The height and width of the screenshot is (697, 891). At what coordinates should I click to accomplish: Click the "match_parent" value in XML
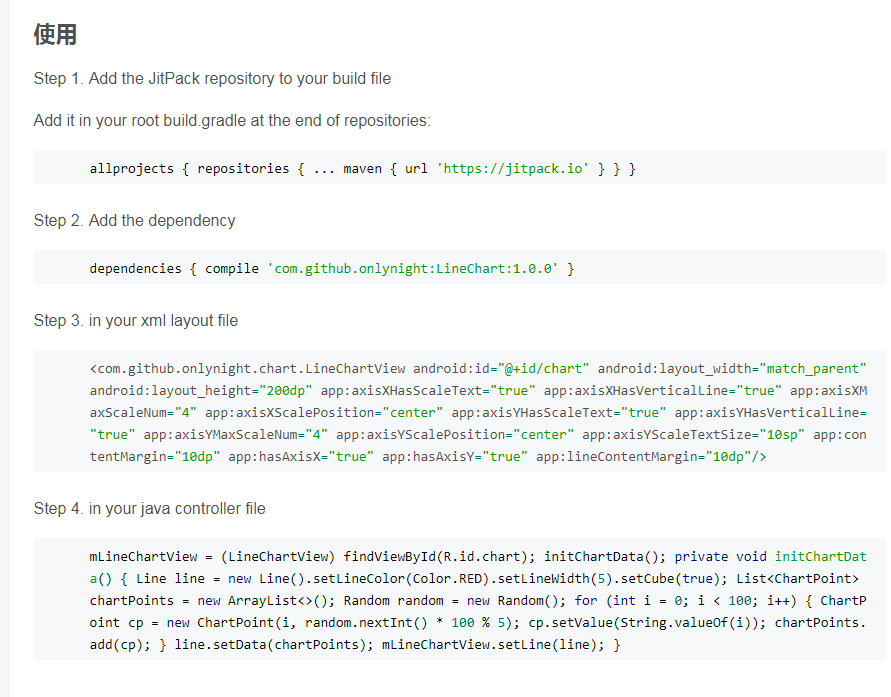813,369
